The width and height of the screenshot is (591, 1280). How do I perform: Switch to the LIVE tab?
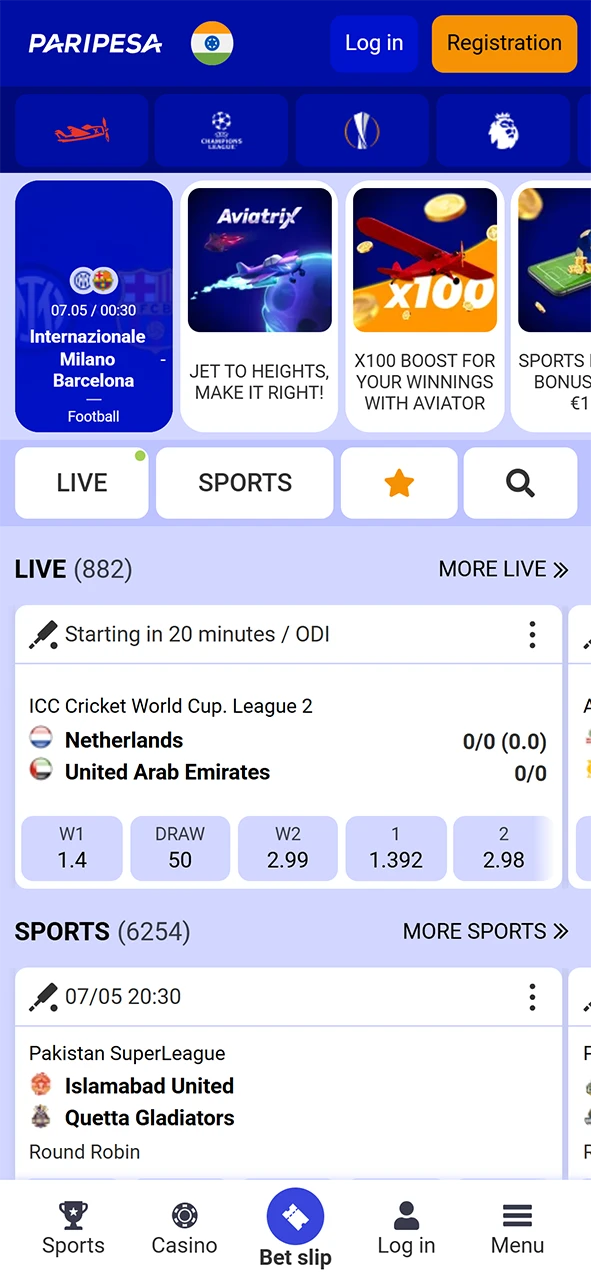(x=81, y=482)
